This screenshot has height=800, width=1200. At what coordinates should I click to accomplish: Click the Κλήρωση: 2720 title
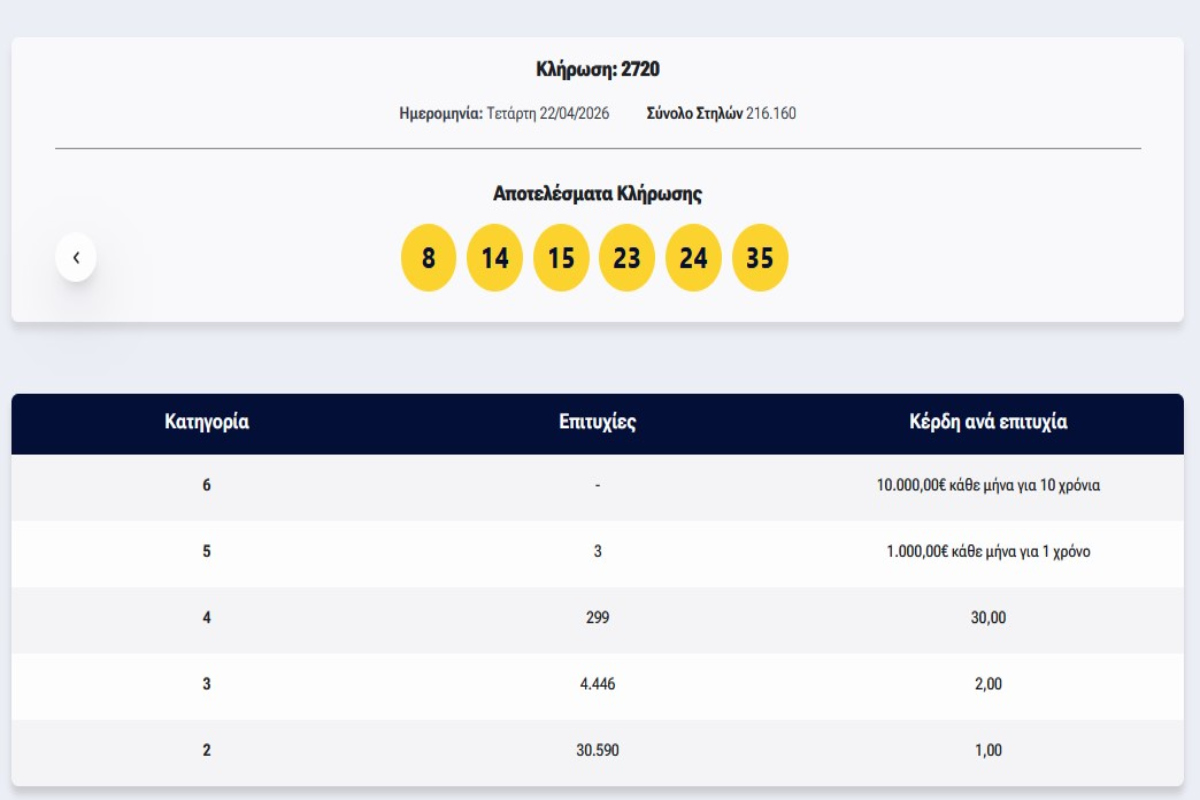click(x=597, y=70)
